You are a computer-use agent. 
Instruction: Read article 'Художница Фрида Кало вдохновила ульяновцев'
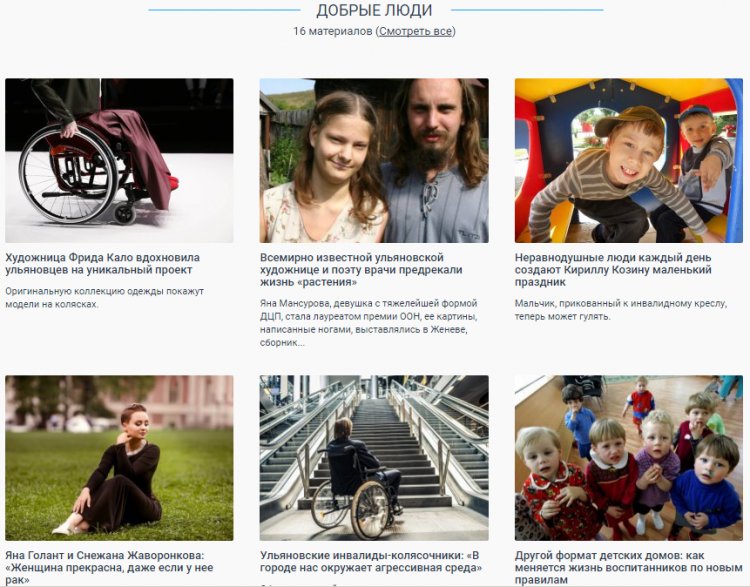click(x=102, y=264)
